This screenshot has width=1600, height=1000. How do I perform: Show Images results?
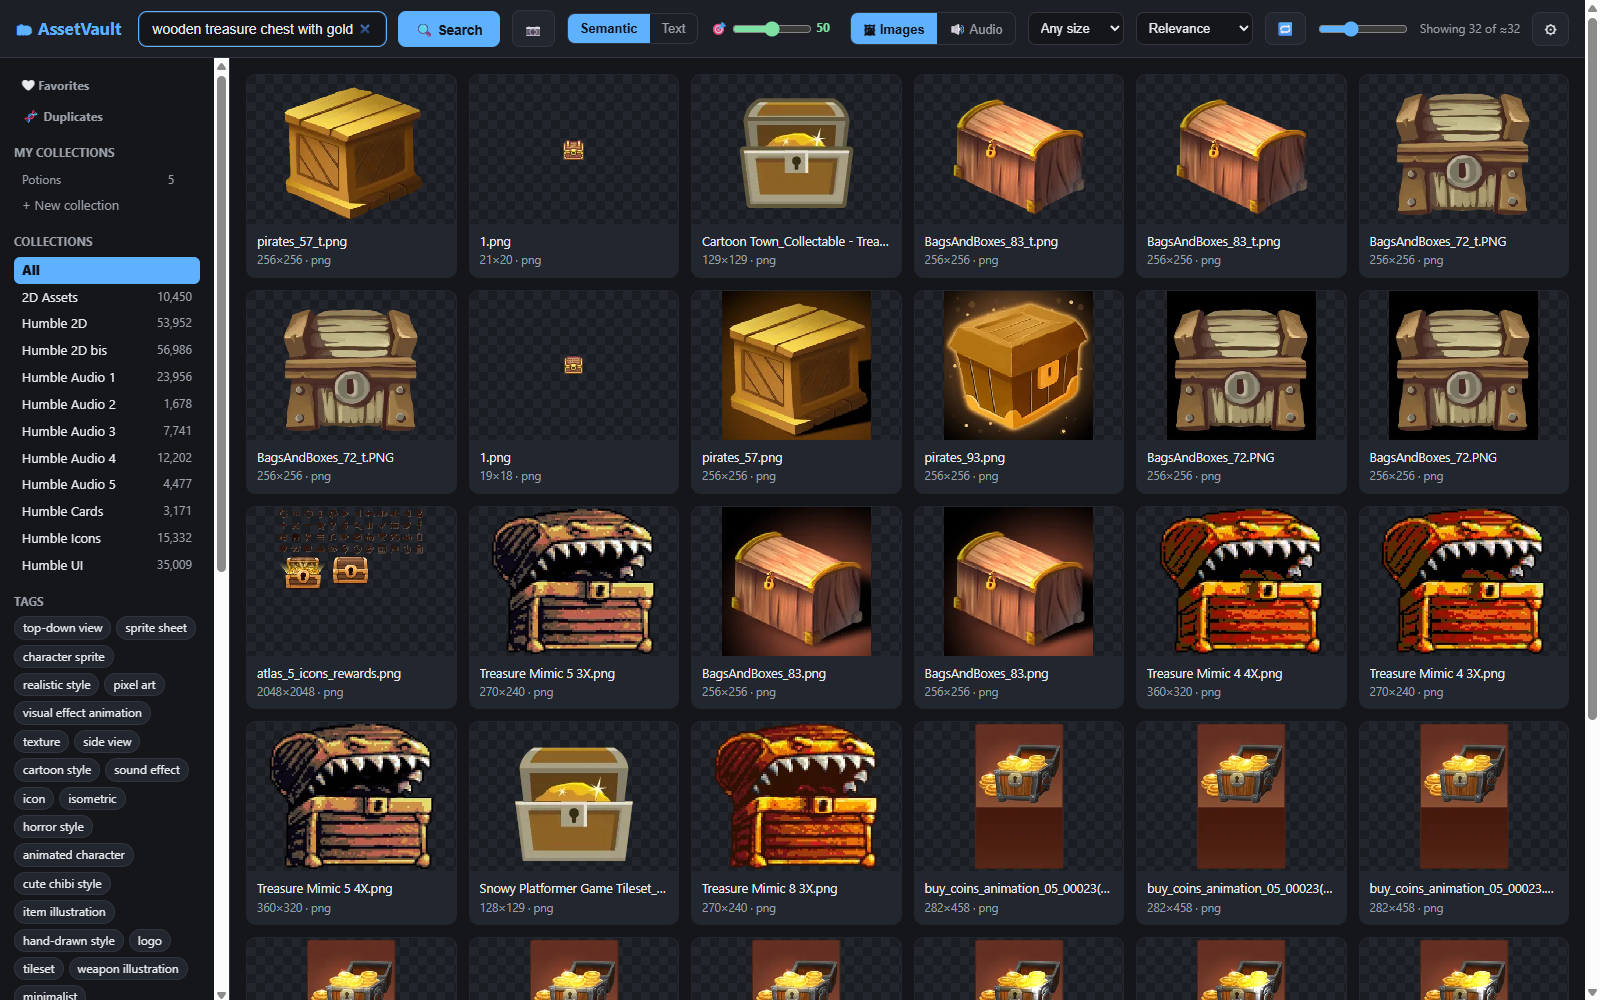point(894,29)
